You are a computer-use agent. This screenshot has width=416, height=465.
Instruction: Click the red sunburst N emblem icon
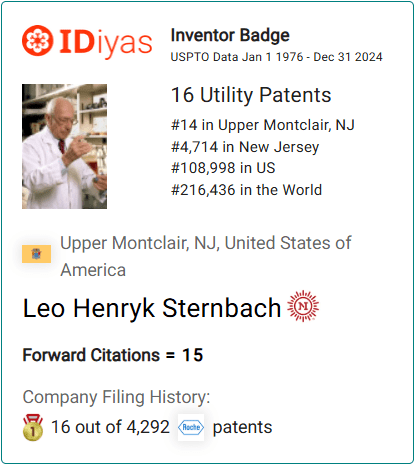pyautogui.click(x=303, y=306)
